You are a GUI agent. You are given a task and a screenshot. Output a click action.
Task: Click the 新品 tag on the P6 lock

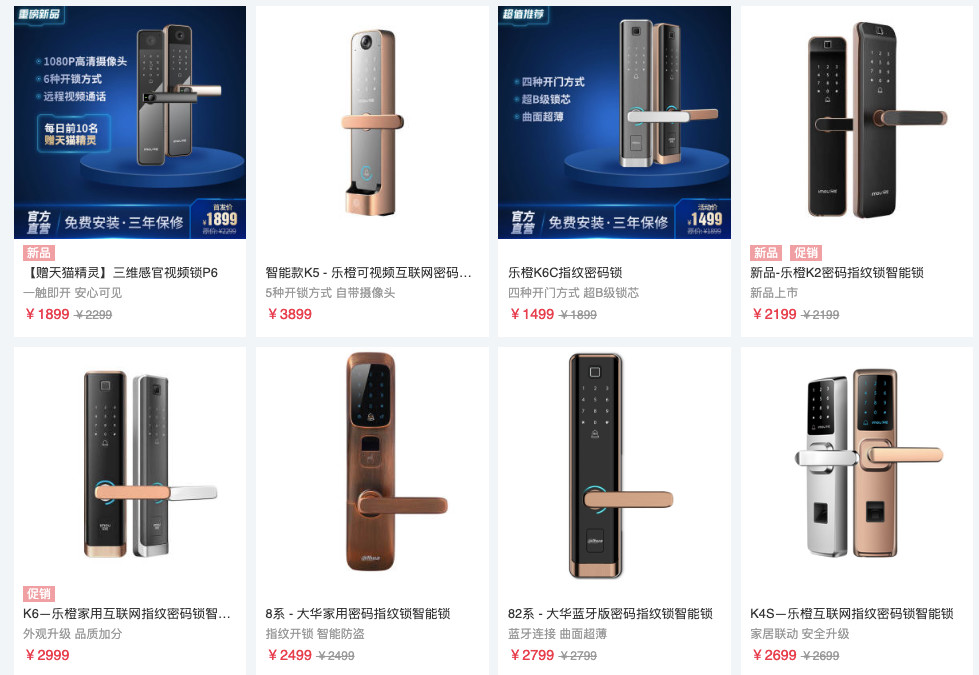pyautogui.click(x=39, y=253)
